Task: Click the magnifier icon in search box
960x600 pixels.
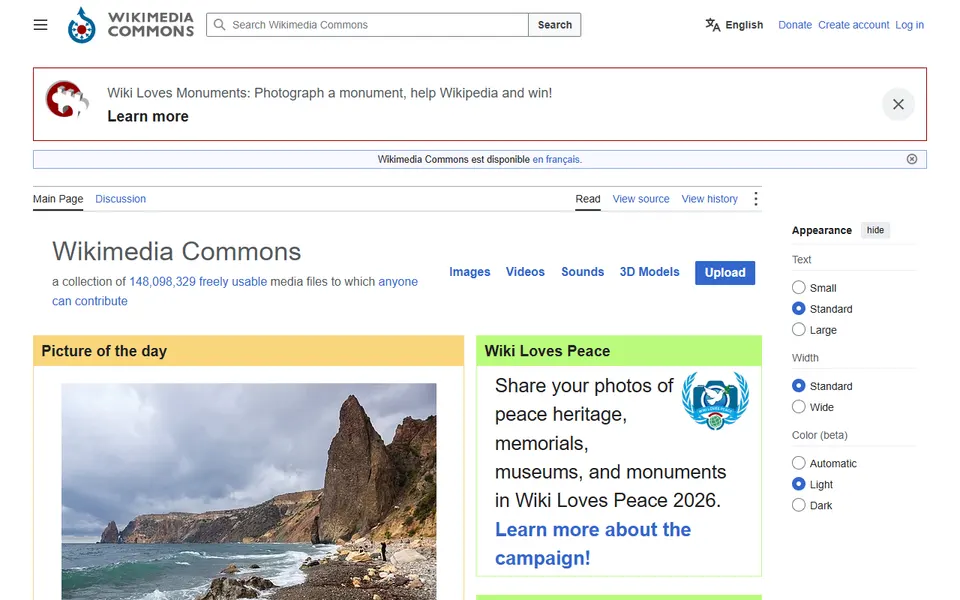Action: coord(219,25)
